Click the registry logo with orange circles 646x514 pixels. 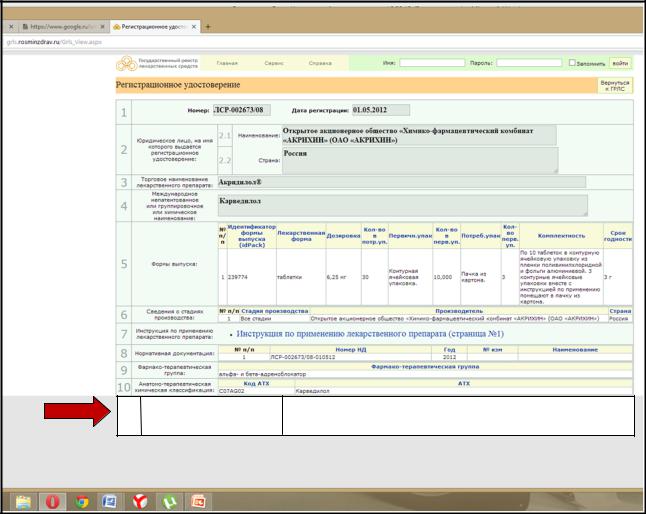coord(126,63)
